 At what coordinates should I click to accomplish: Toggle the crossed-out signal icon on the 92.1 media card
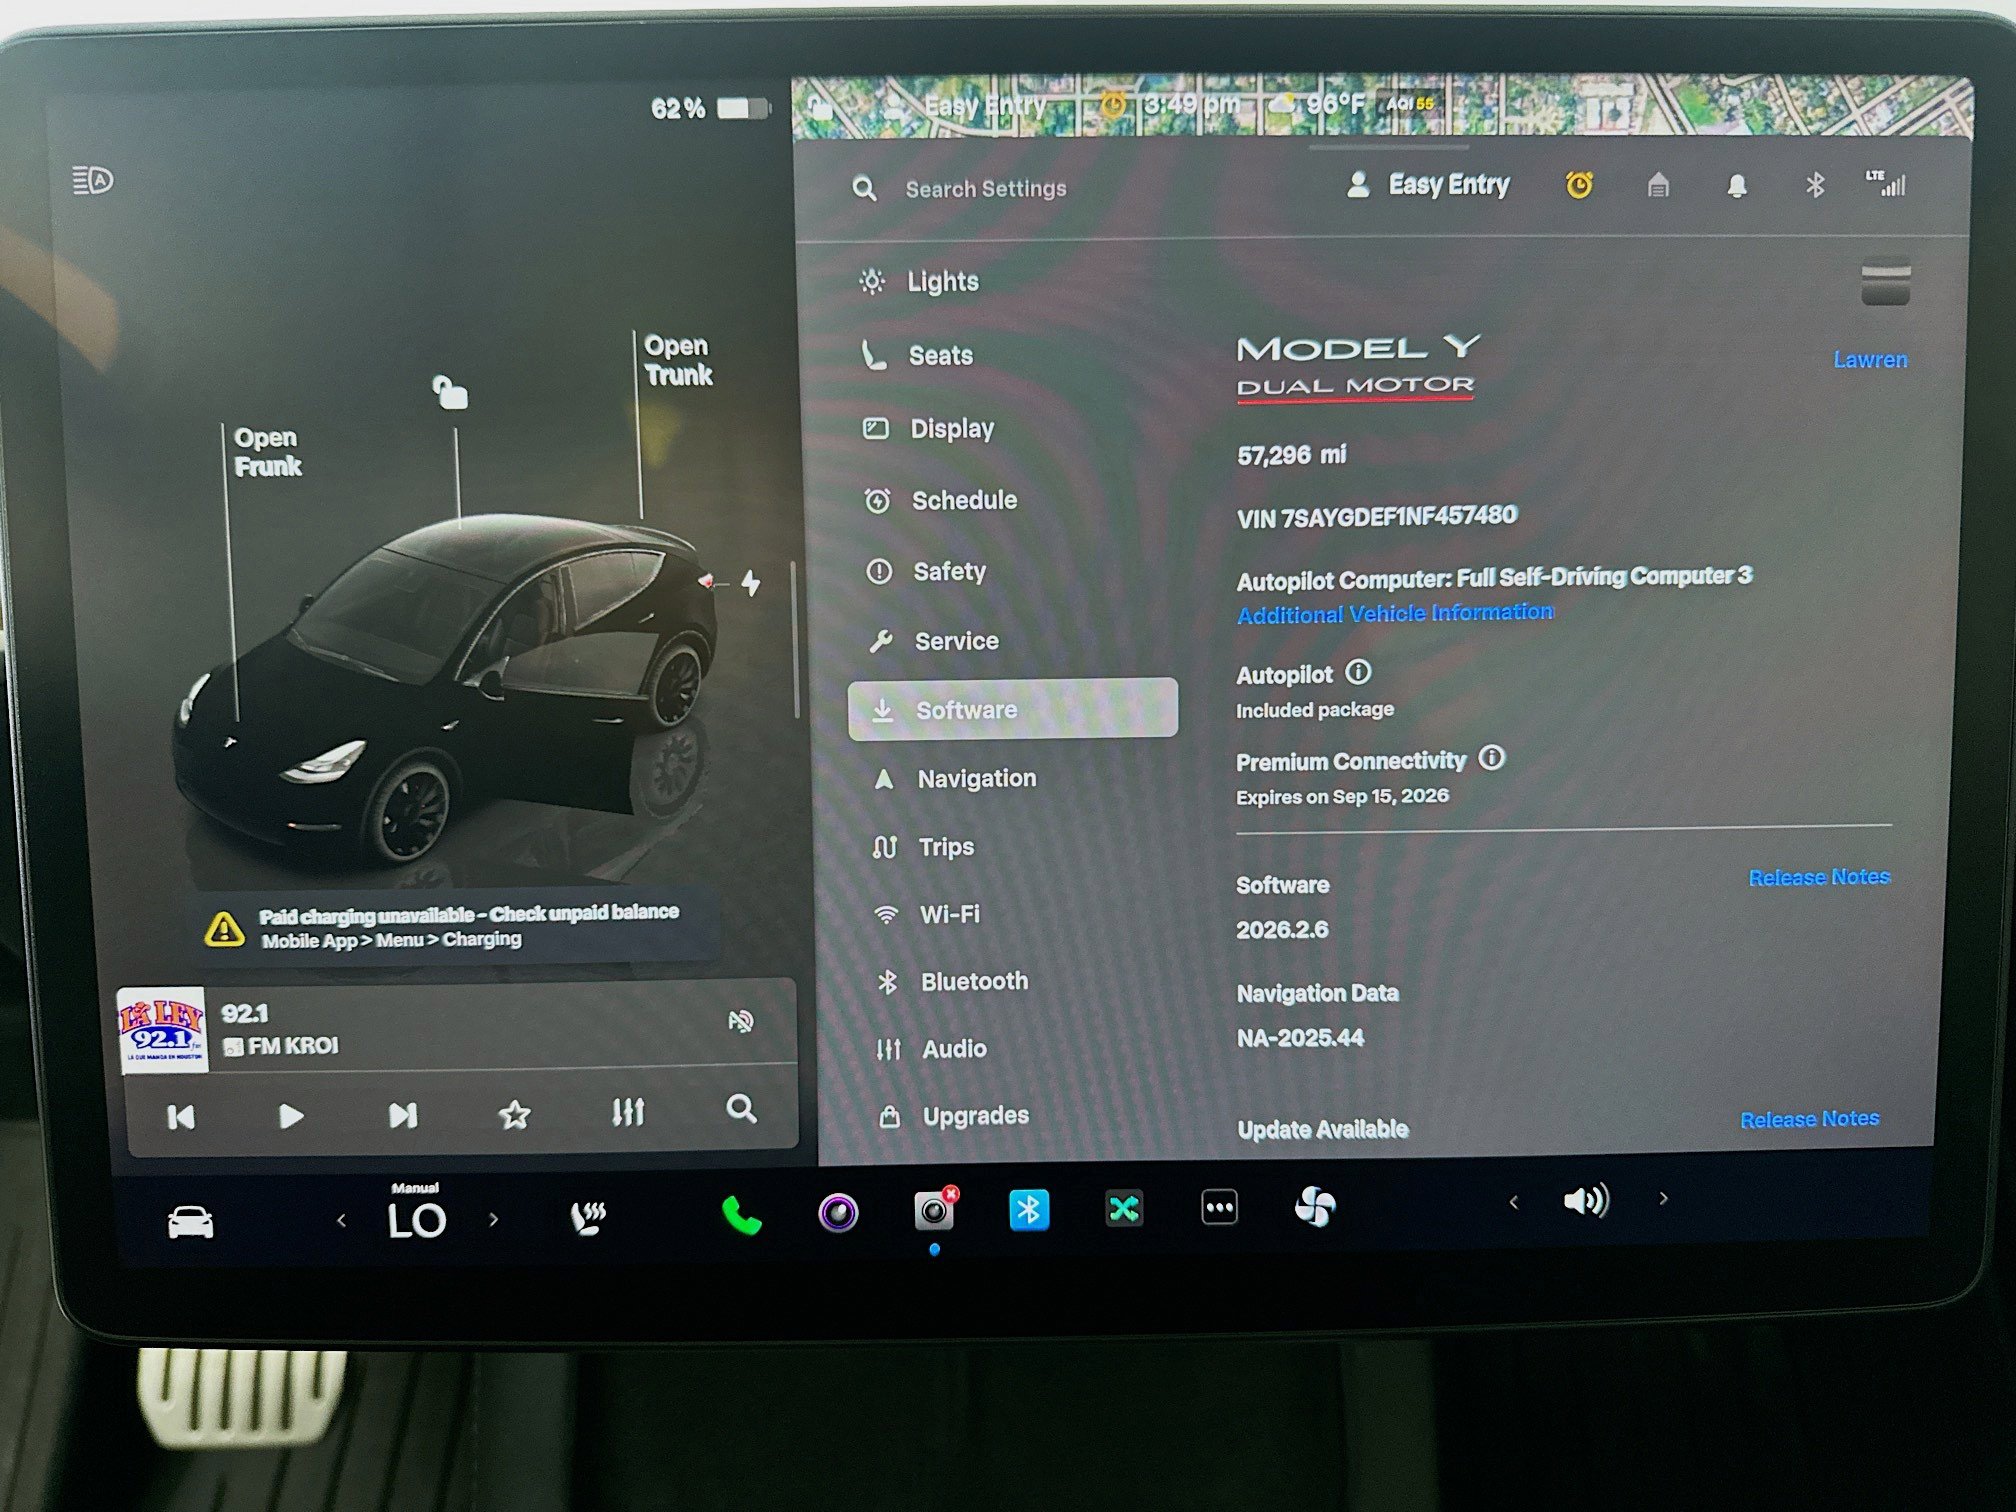click(x=741, y=1021)
